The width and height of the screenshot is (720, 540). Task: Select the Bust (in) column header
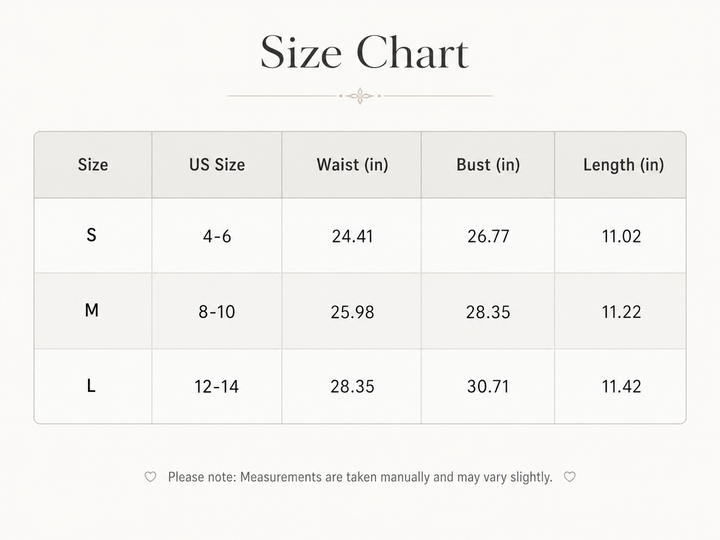488,165
